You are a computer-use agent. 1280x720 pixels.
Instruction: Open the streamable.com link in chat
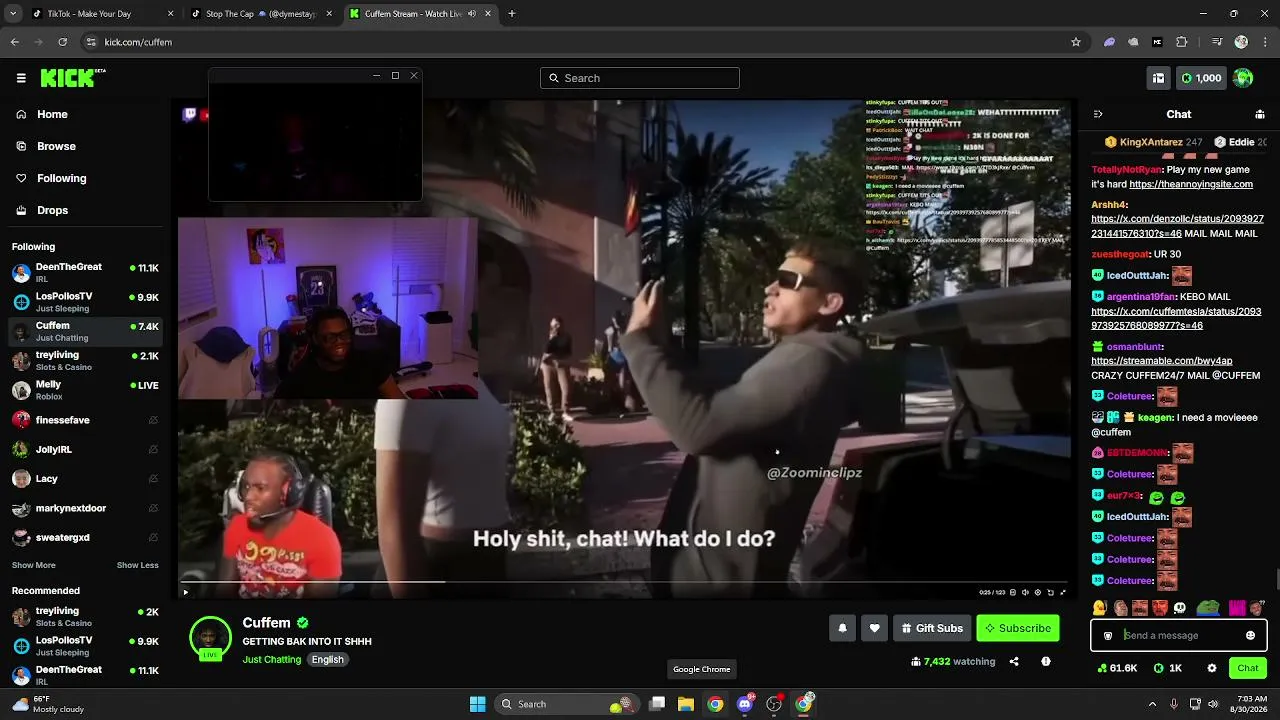pos(1161,361)
